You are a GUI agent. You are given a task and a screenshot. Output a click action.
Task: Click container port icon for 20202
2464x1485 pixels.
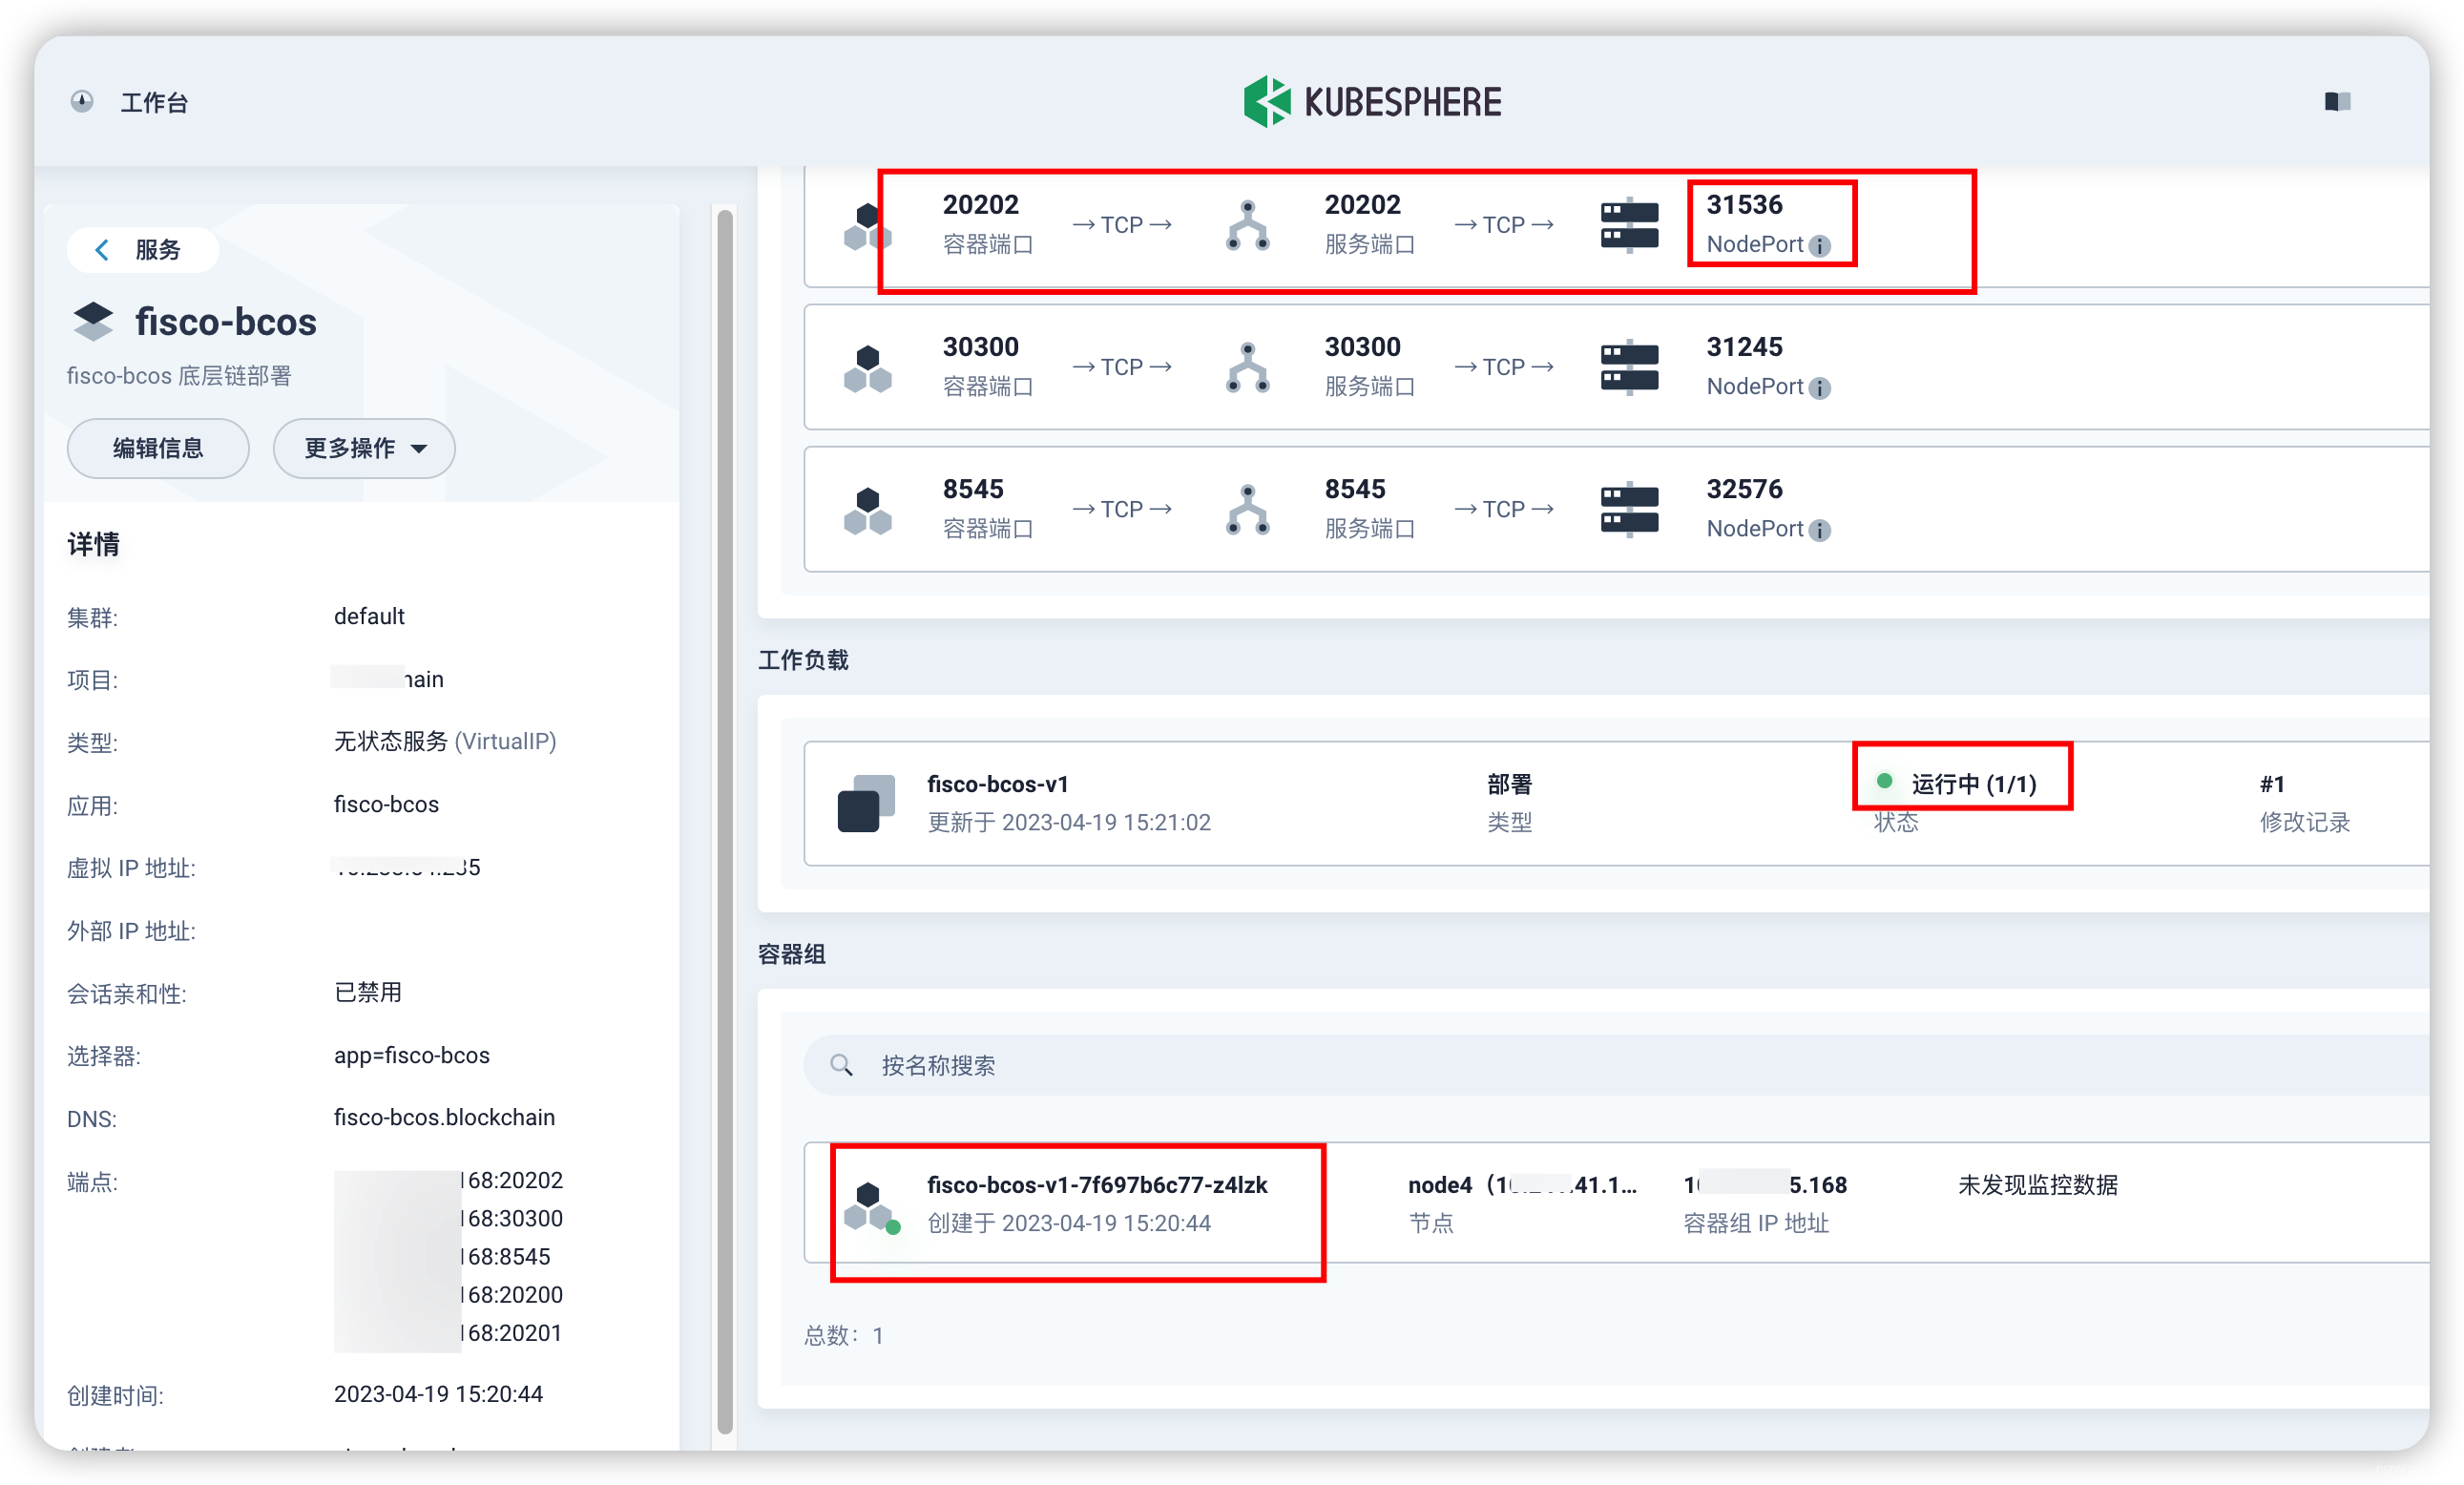point(867,226)
